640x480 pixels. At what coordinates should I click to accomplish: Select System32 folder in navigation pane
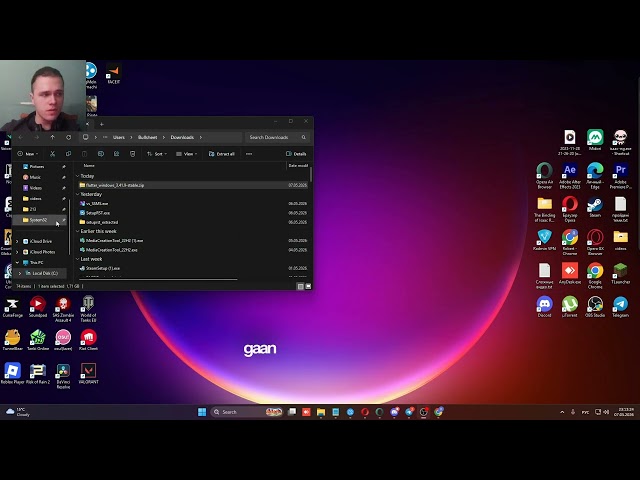[40, 220]
